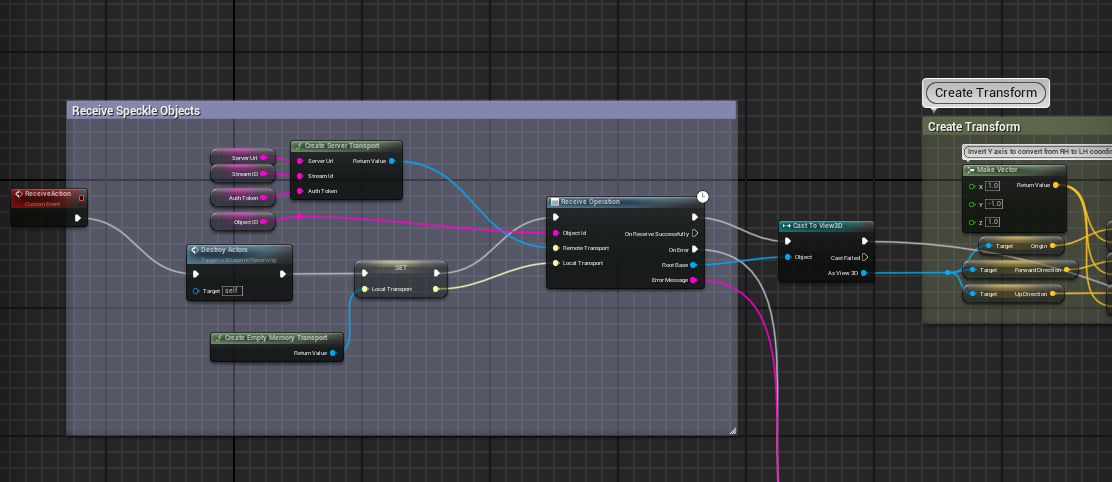The width and height of the screenshot is (1112, 482).
Task: Click Cast To View3D execution output pin
Action: tap(864, 241)
